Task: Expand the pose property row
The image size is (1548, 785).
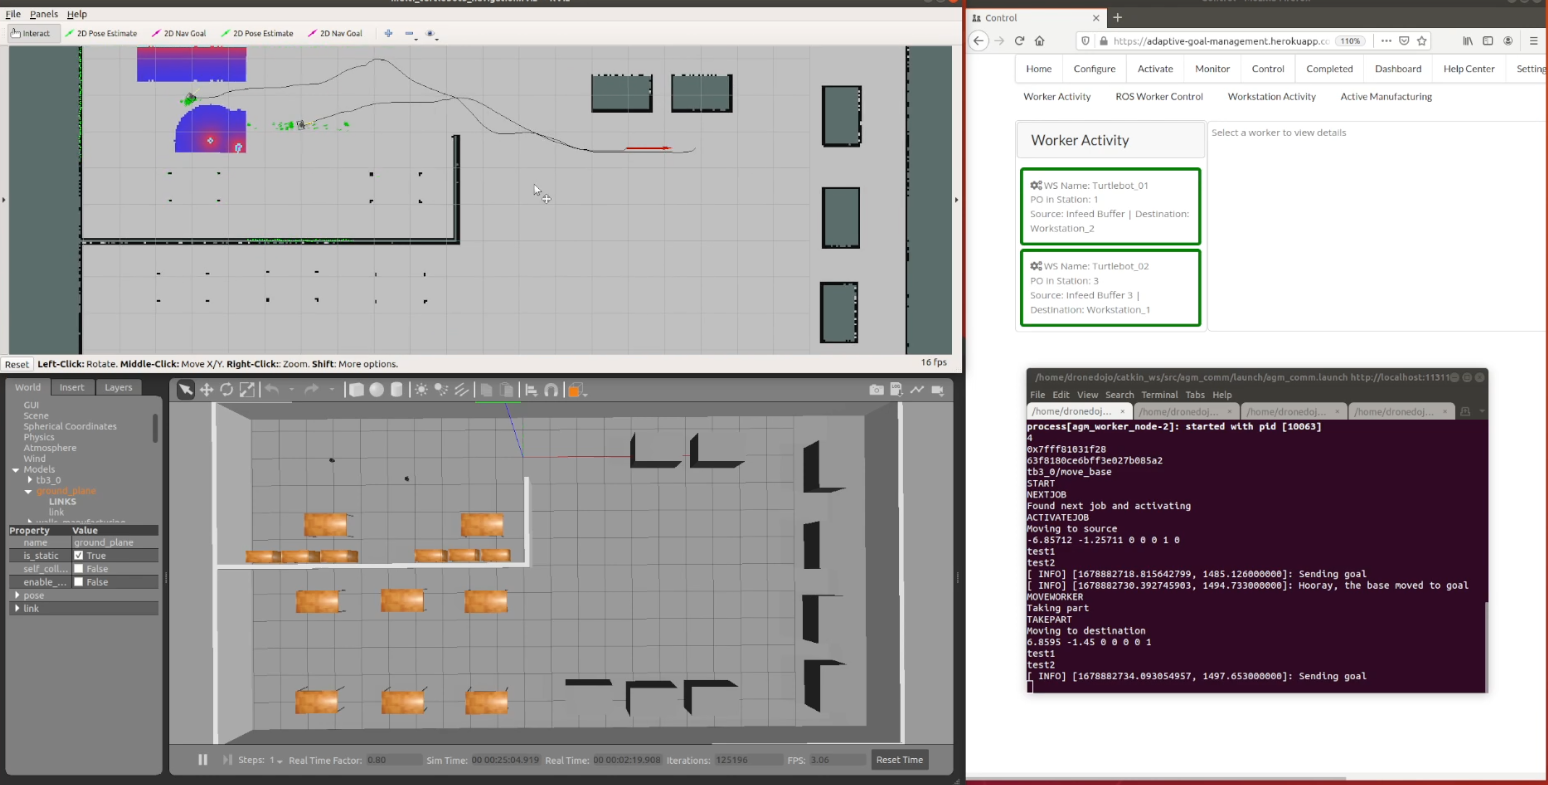Action: click(x=17, y=596)
